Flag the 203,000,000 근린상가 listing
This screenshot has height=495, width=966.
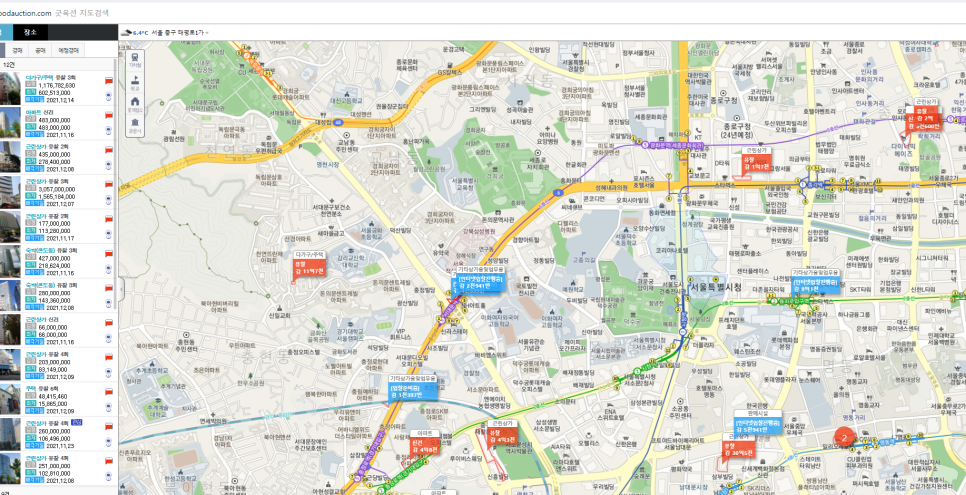click(108, 358)
